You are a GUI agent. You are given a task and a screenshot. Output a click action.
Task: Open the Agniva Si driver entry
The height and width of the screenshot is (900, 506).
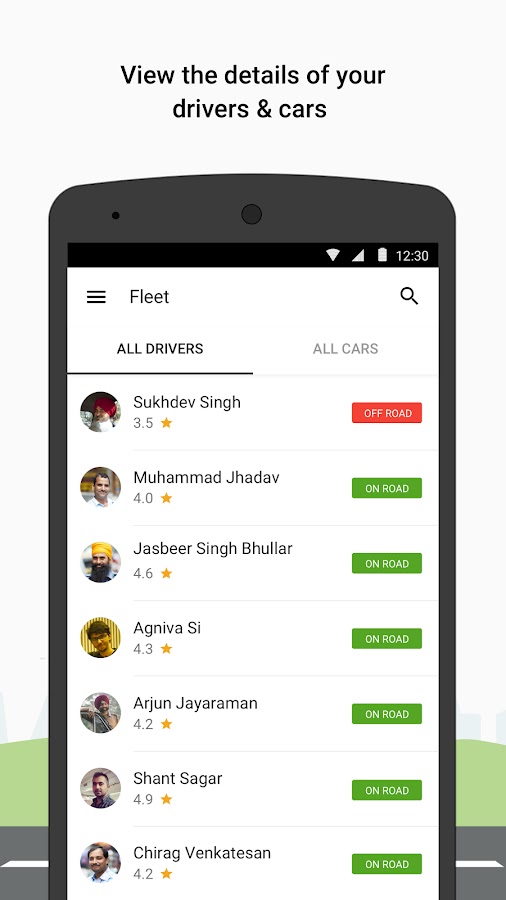click(x=252, y=638)
